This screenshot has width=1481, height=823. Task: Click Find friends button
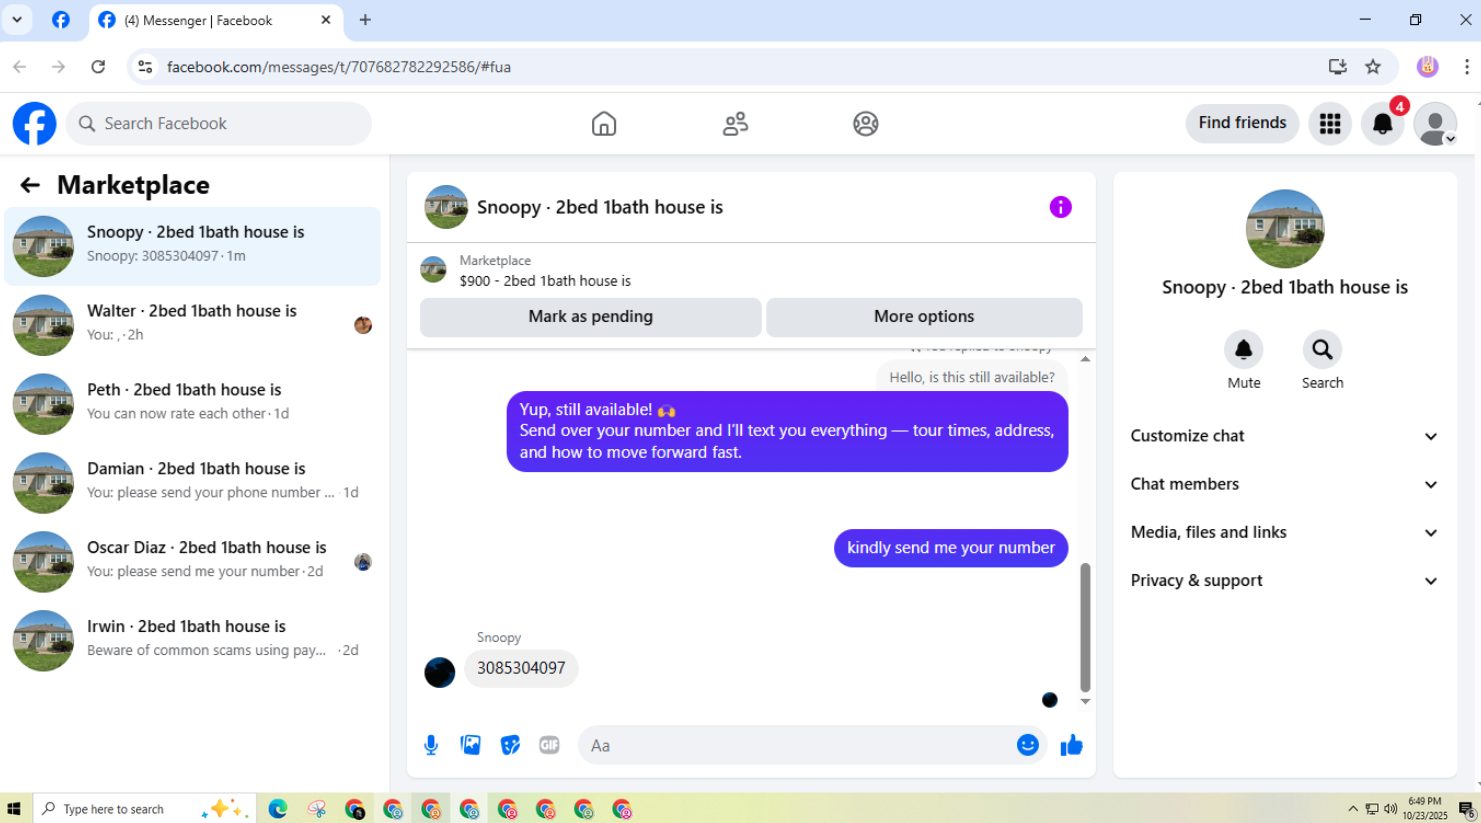point(1242,123)
